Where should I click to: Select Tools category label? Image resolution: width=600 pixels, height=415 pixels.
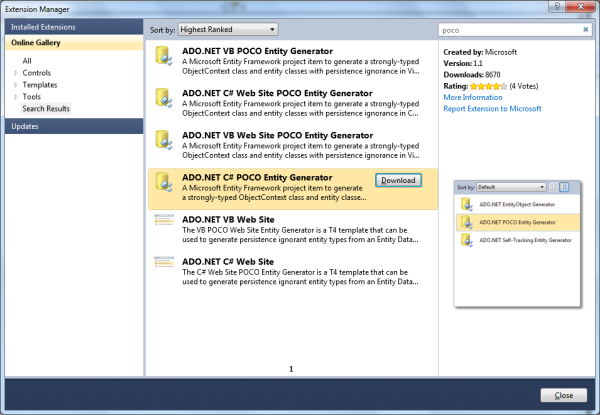pyautogui.click(x=31, y=96)
